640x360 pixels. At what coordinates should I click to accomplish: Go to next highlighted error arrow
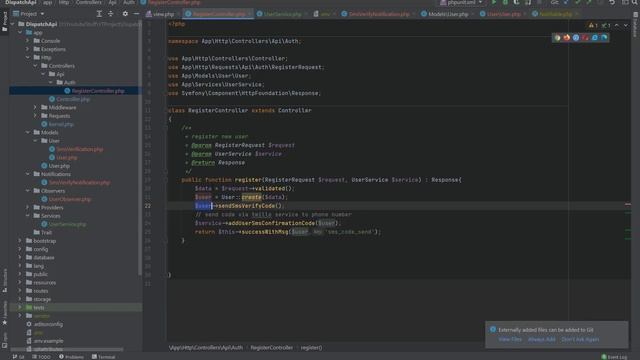(626, 25)
